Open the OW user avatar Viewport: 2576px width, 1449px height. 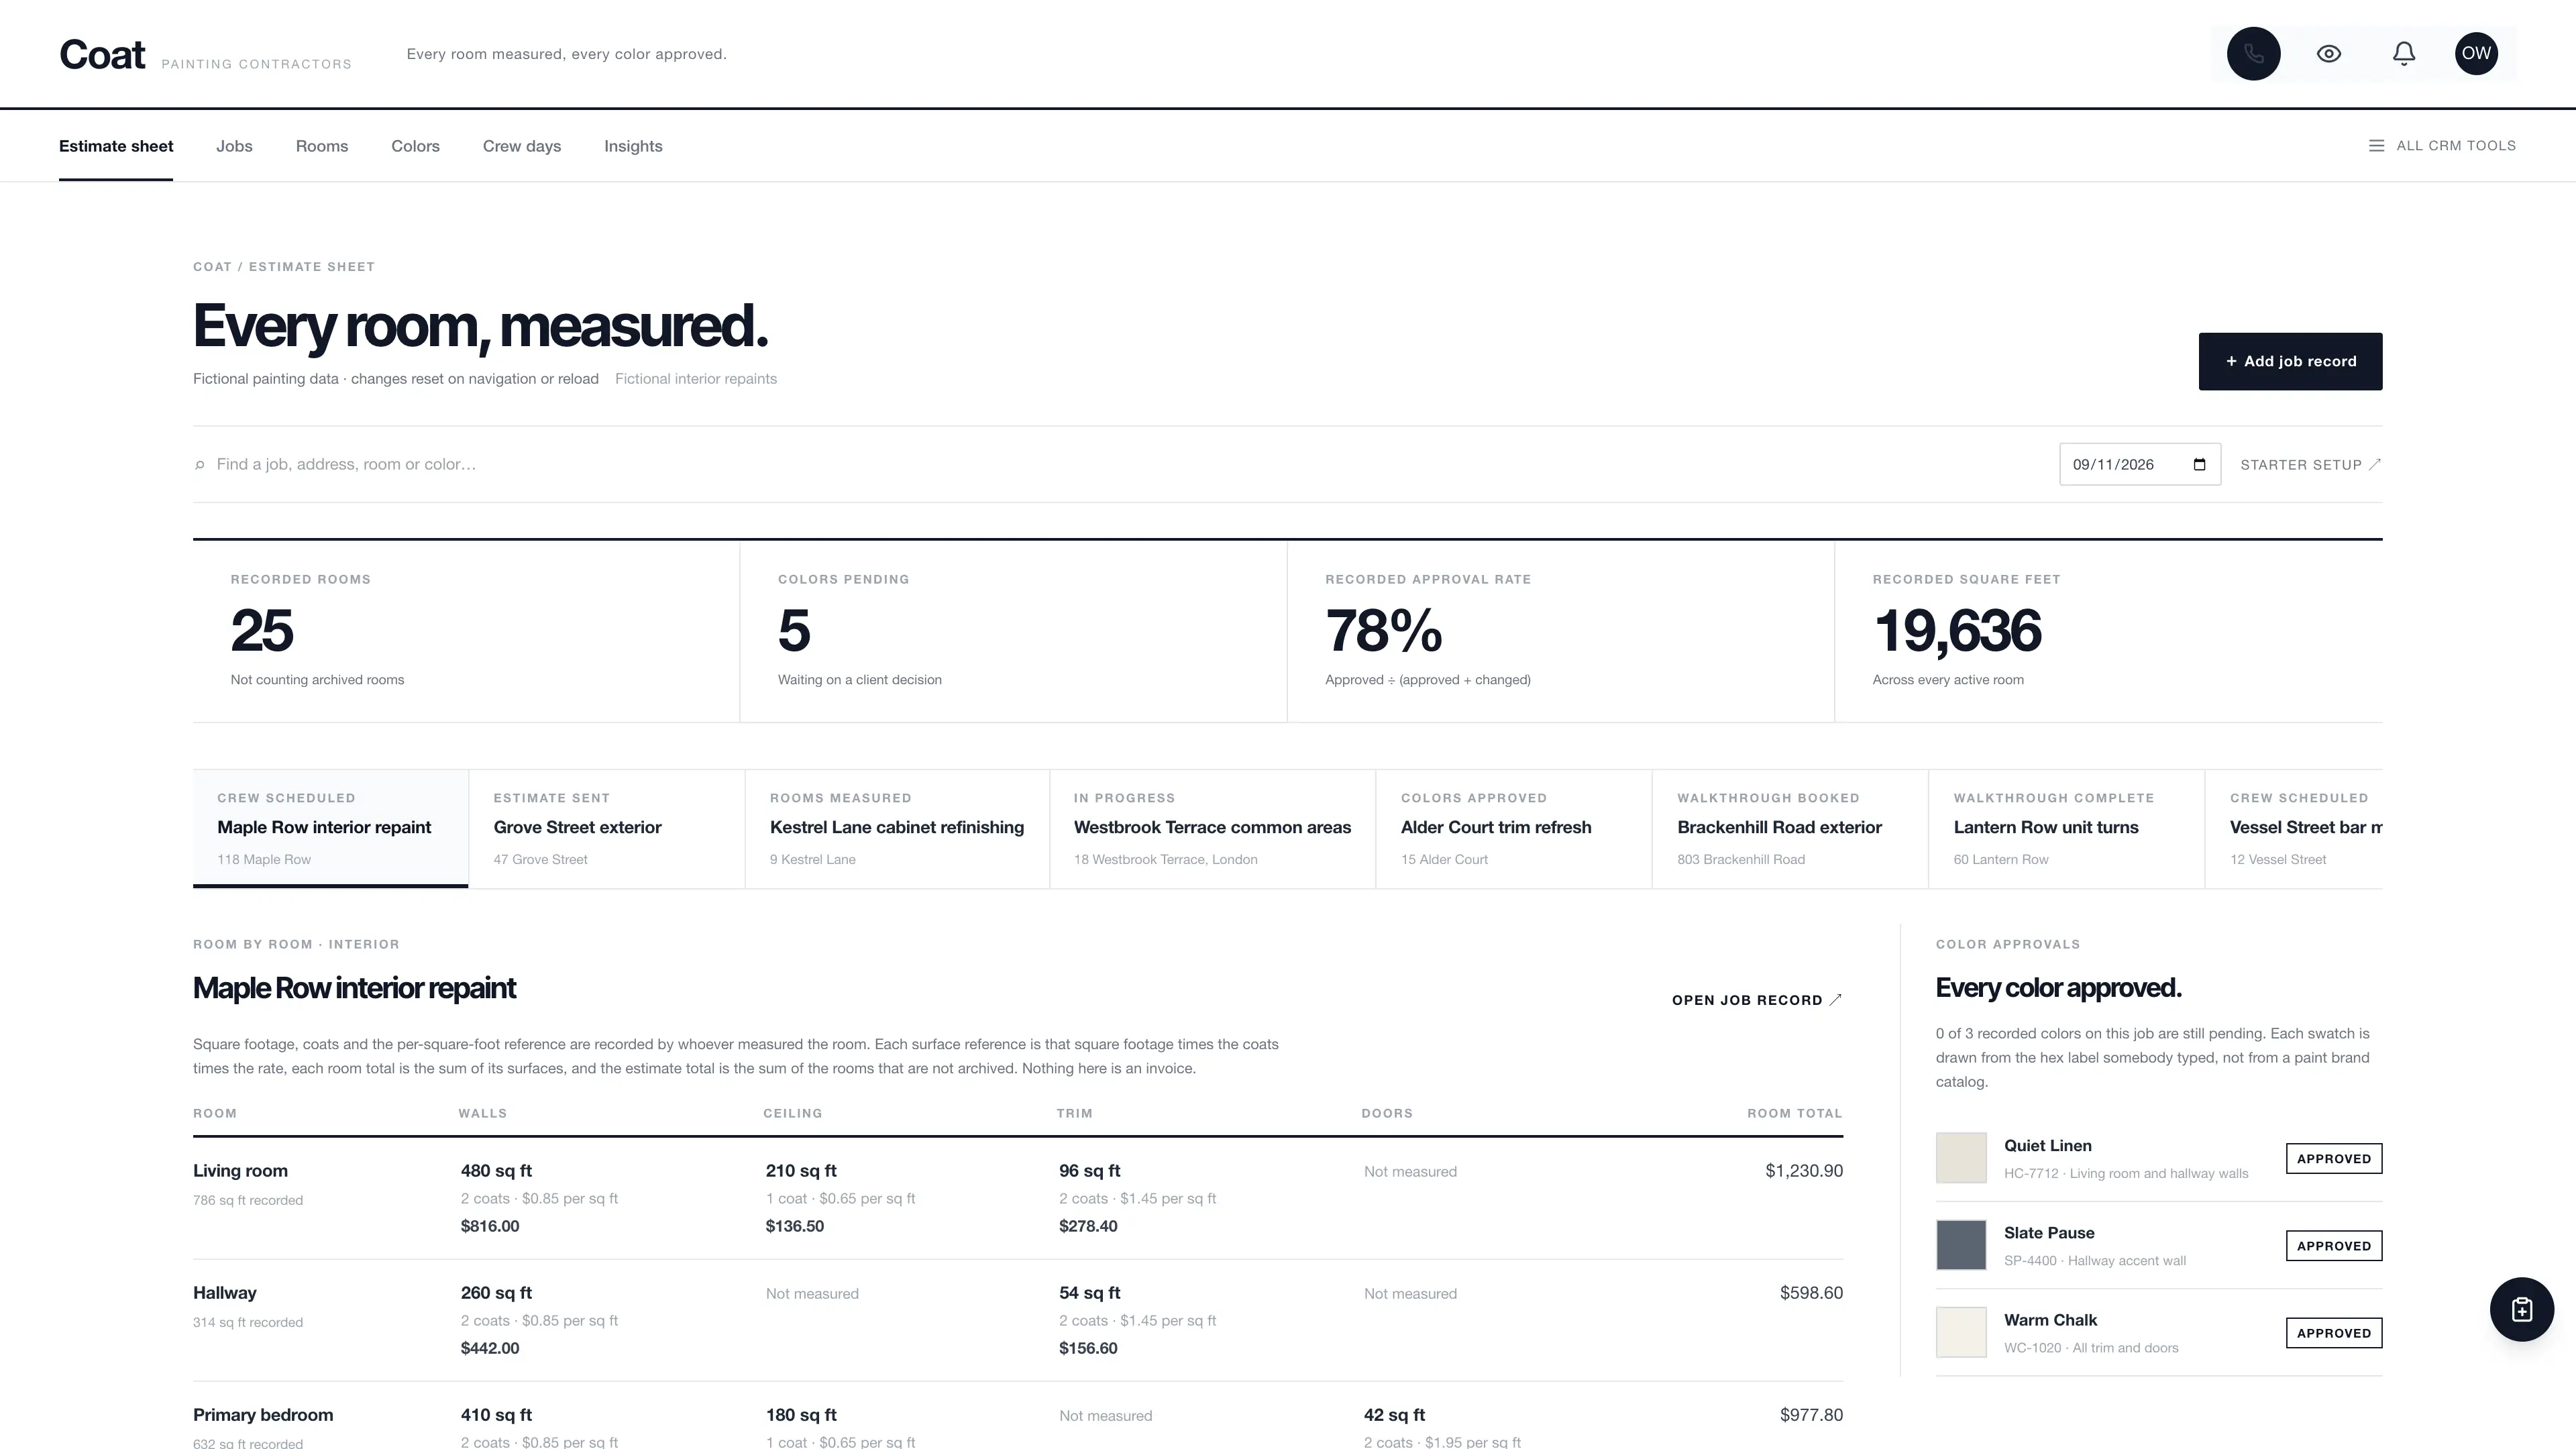pos(2476,54)
